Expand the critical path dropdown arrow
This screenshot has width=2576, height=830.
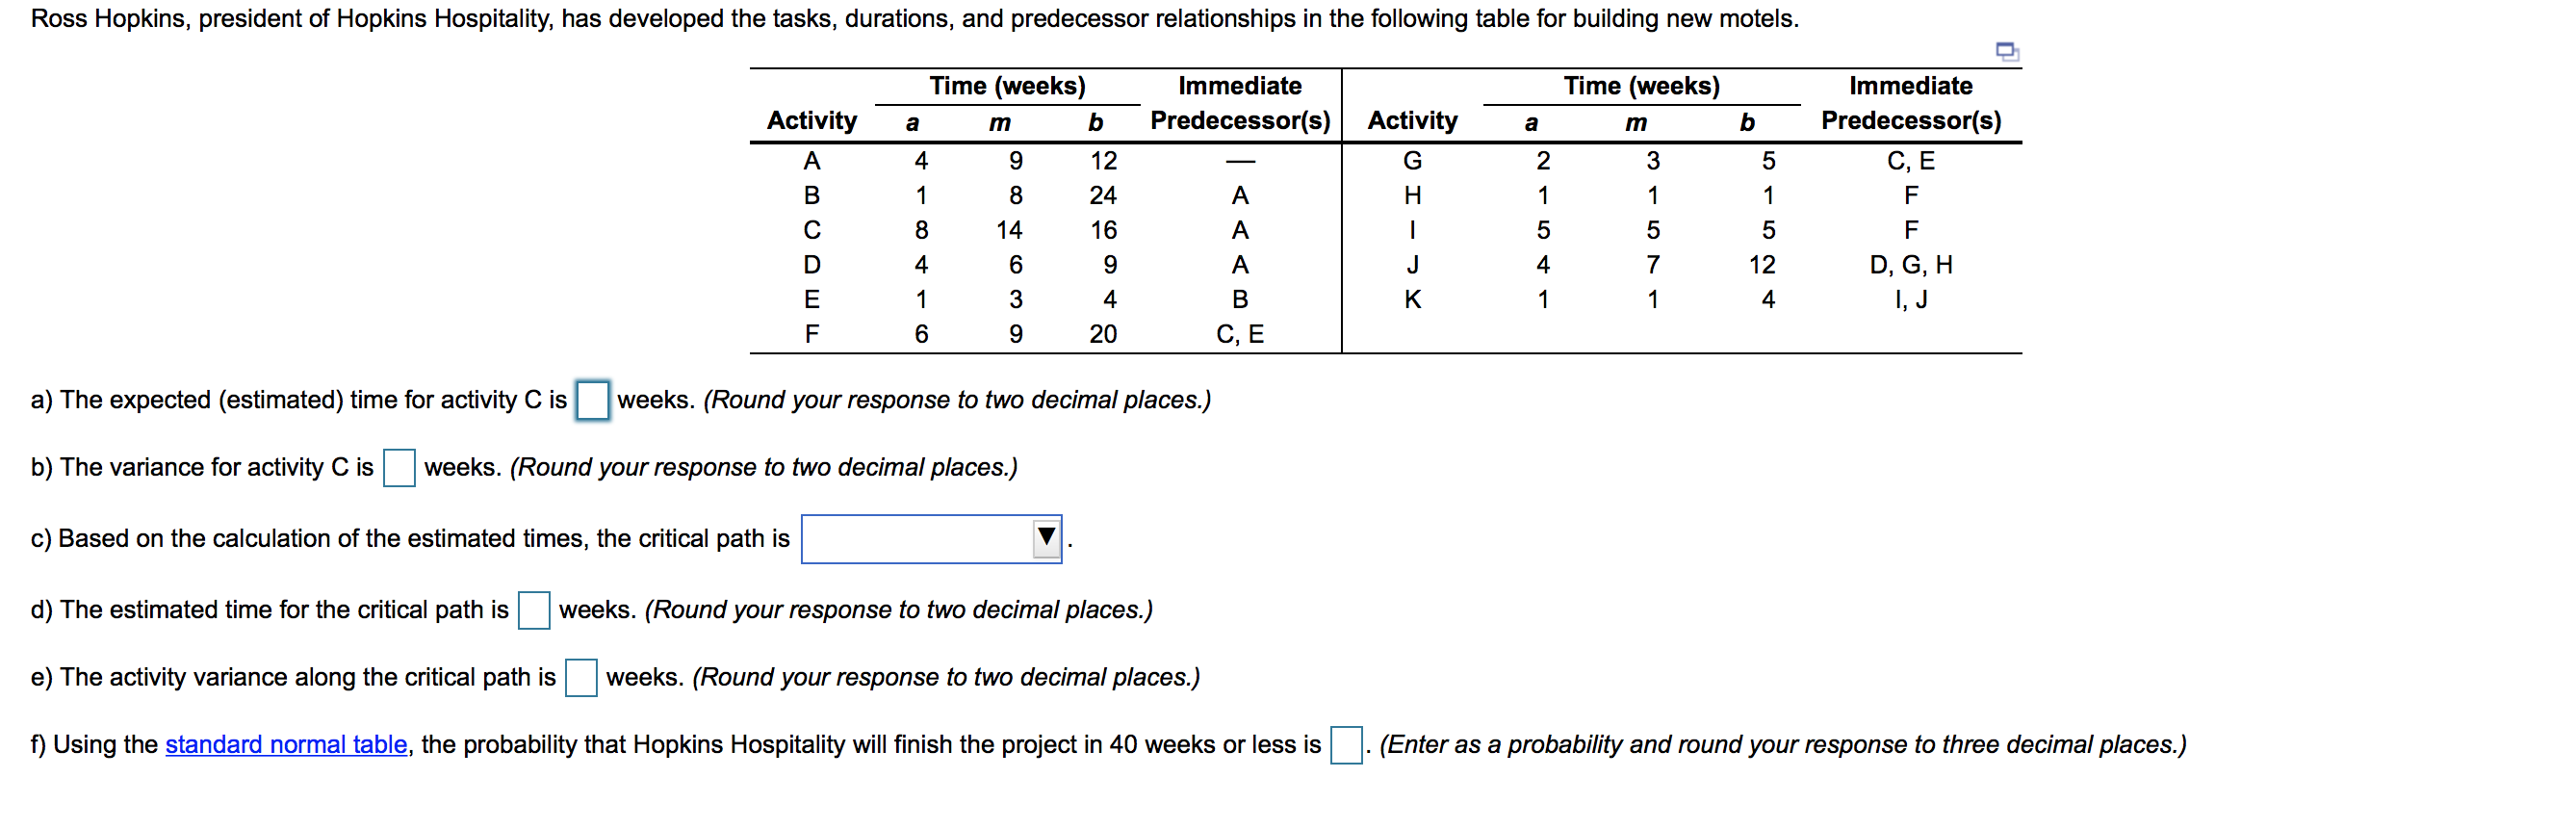click(1046, 538)
